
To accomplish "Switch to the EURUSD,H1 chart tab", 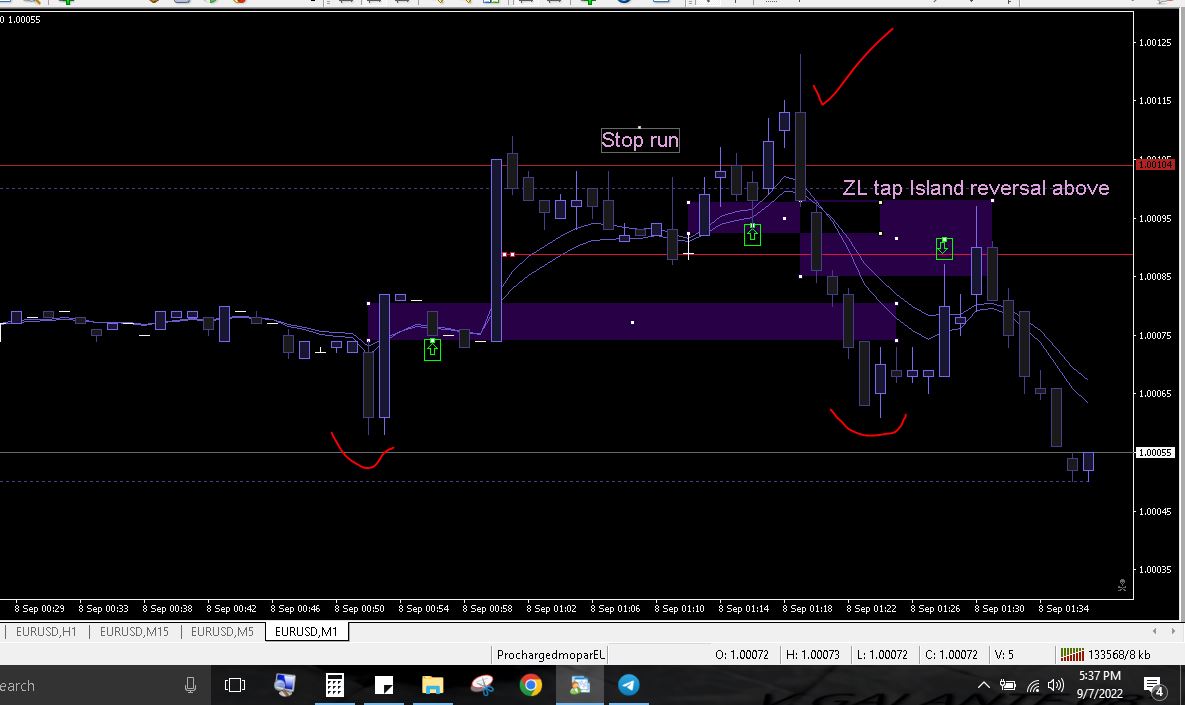I will point(46,632).
